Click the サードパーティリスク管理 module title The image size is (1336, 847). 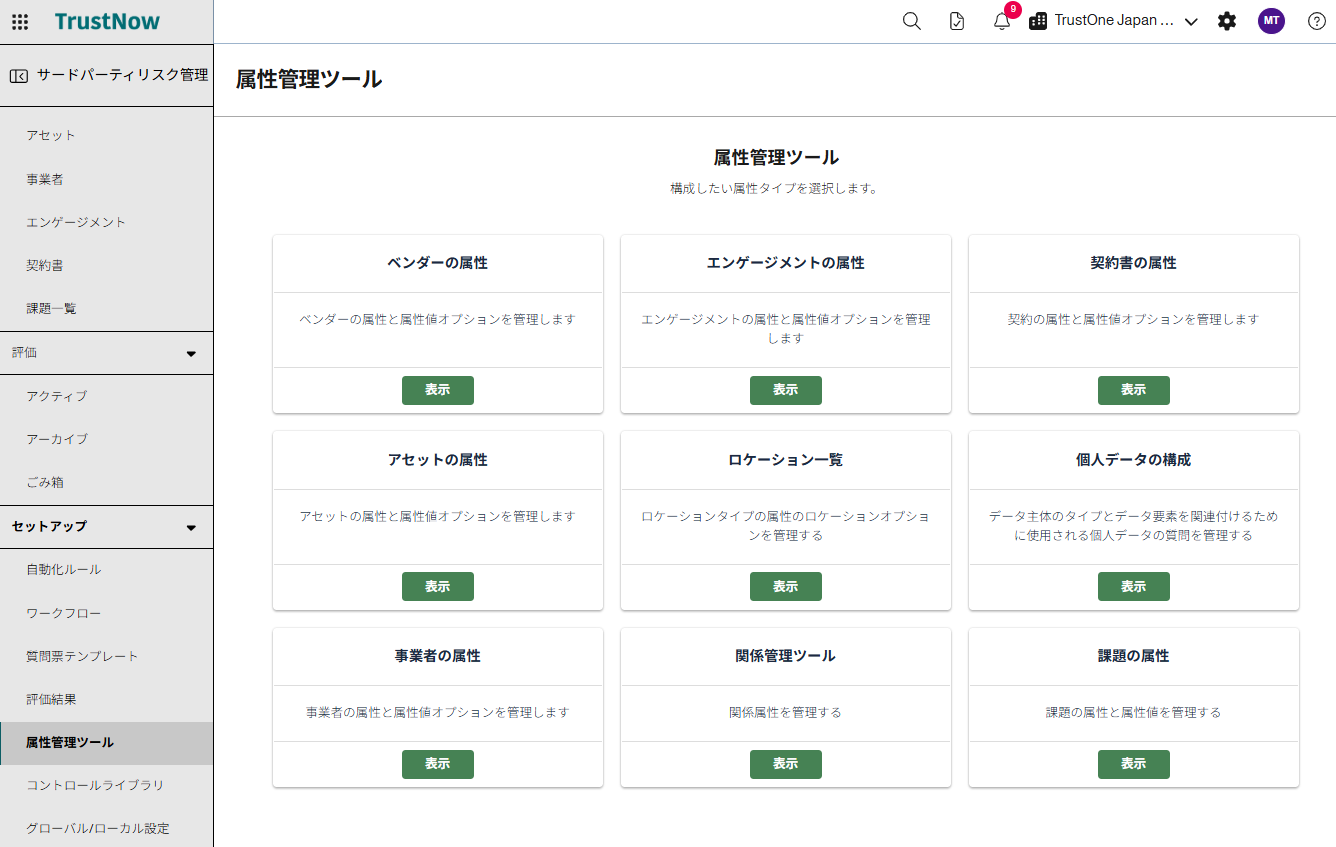pos(123,75)
